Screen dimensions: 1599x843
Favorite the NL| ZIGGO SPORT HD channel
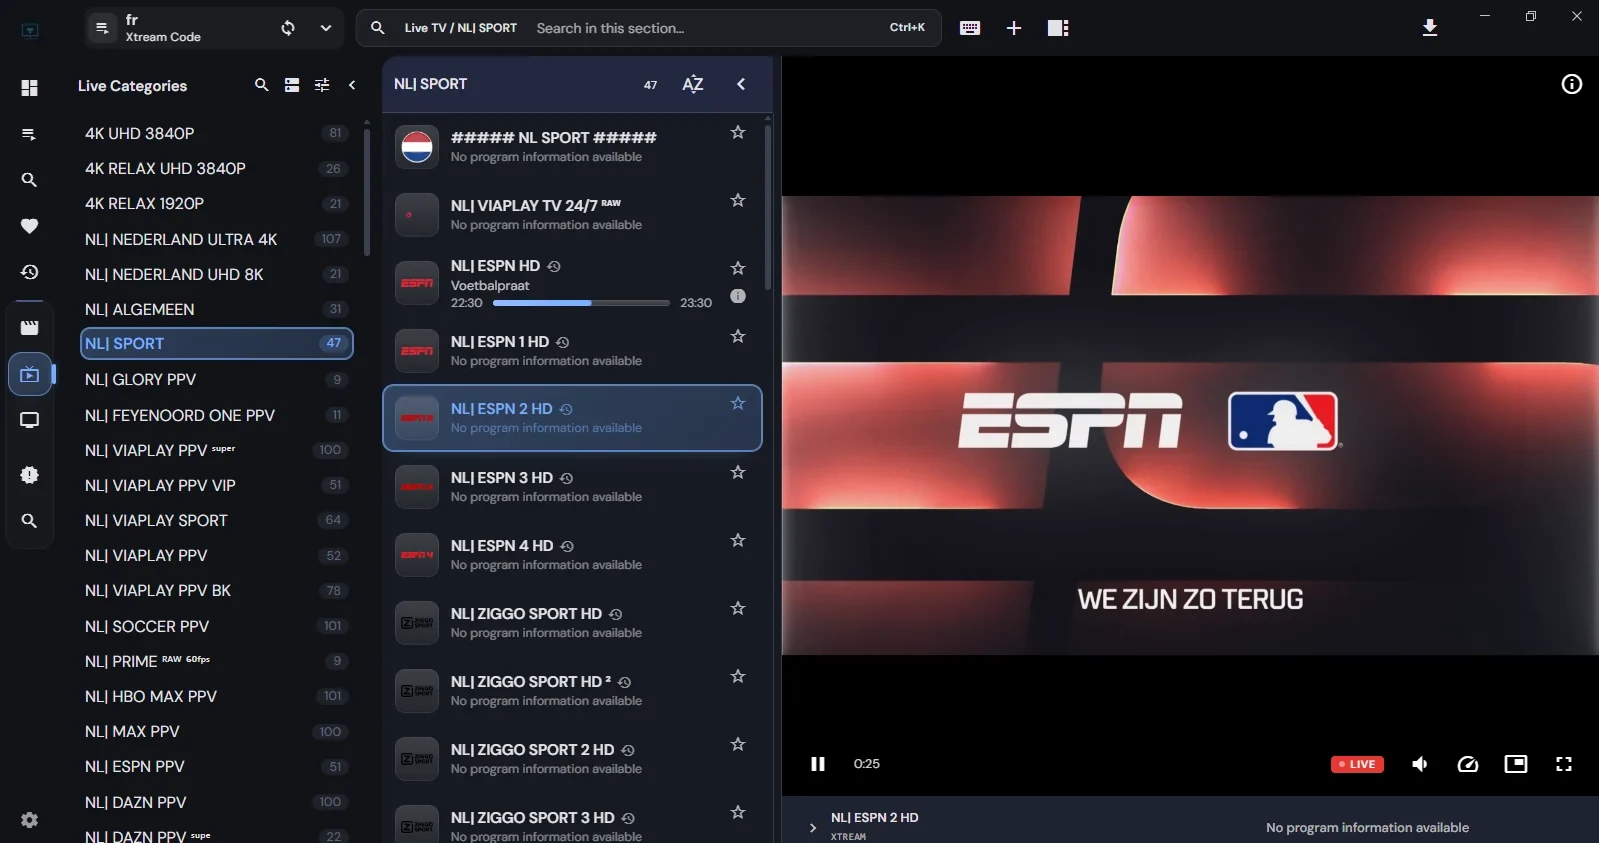(738, 608)
